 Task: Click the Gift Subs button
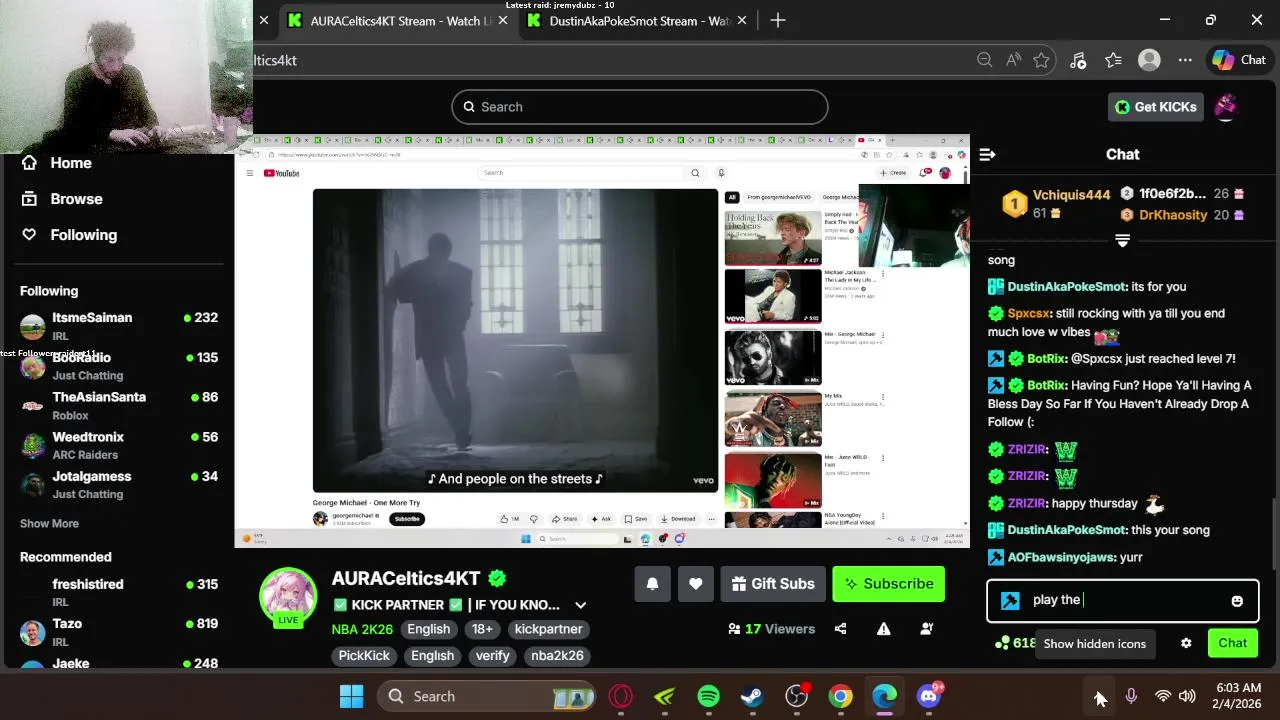tap(772, 584)
